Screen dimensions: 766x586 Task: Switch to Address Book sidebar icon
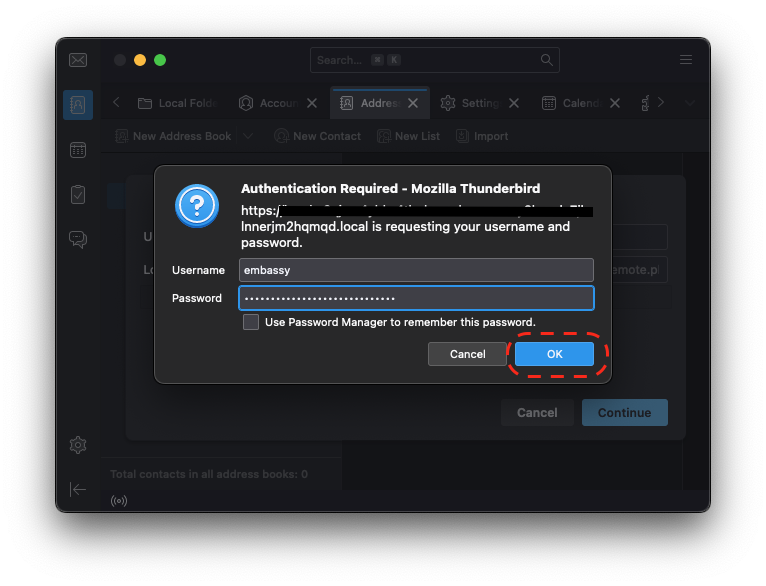coord(78,105)
